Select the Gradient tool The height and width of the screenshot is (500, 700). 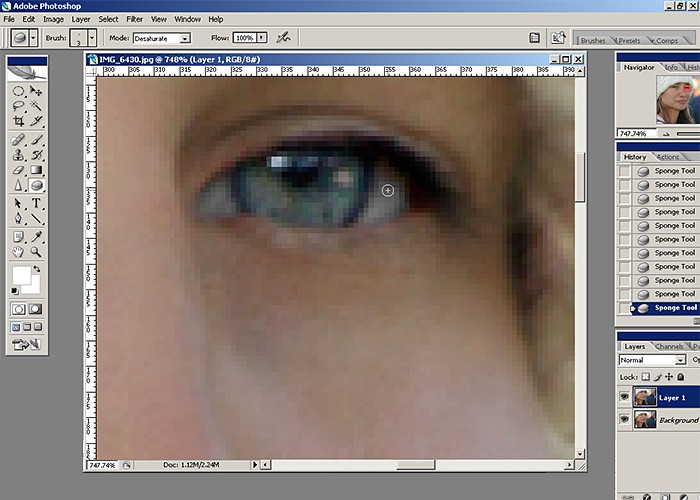coord(36,170)
